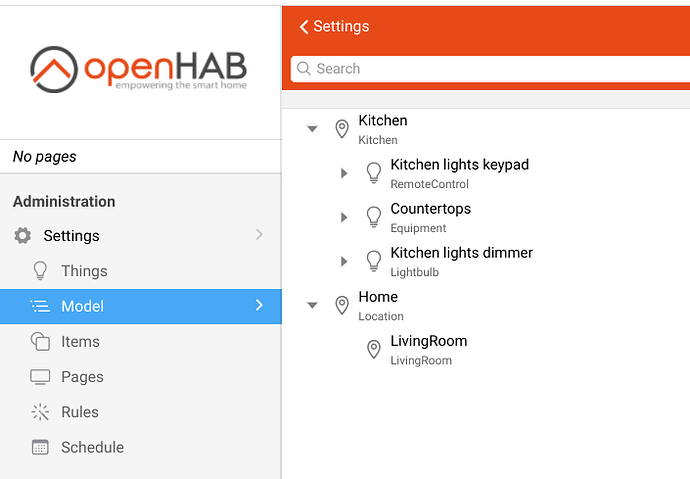Expand the Kitchen lights keypad node
The image size is (690, 479).
[344, 173]
